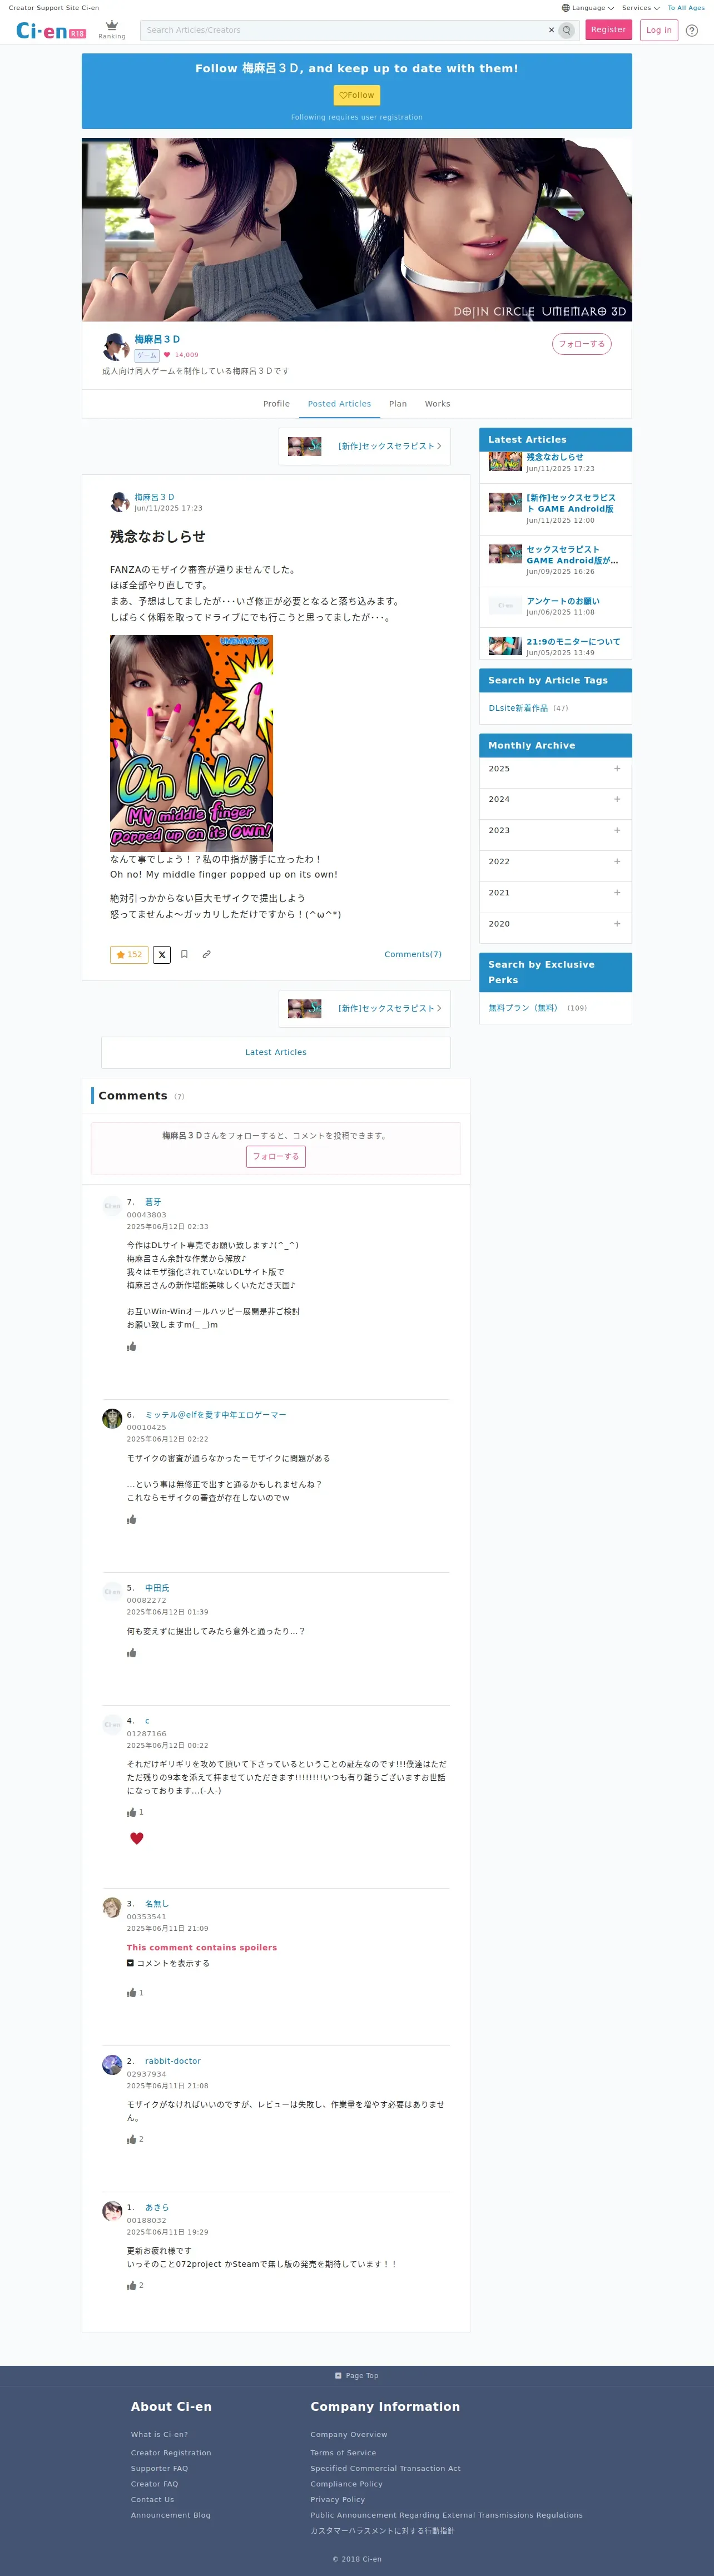Open avatar of commenter あきら
The width and height of the screenshot is (714, 2576).
click(112, 2210)
